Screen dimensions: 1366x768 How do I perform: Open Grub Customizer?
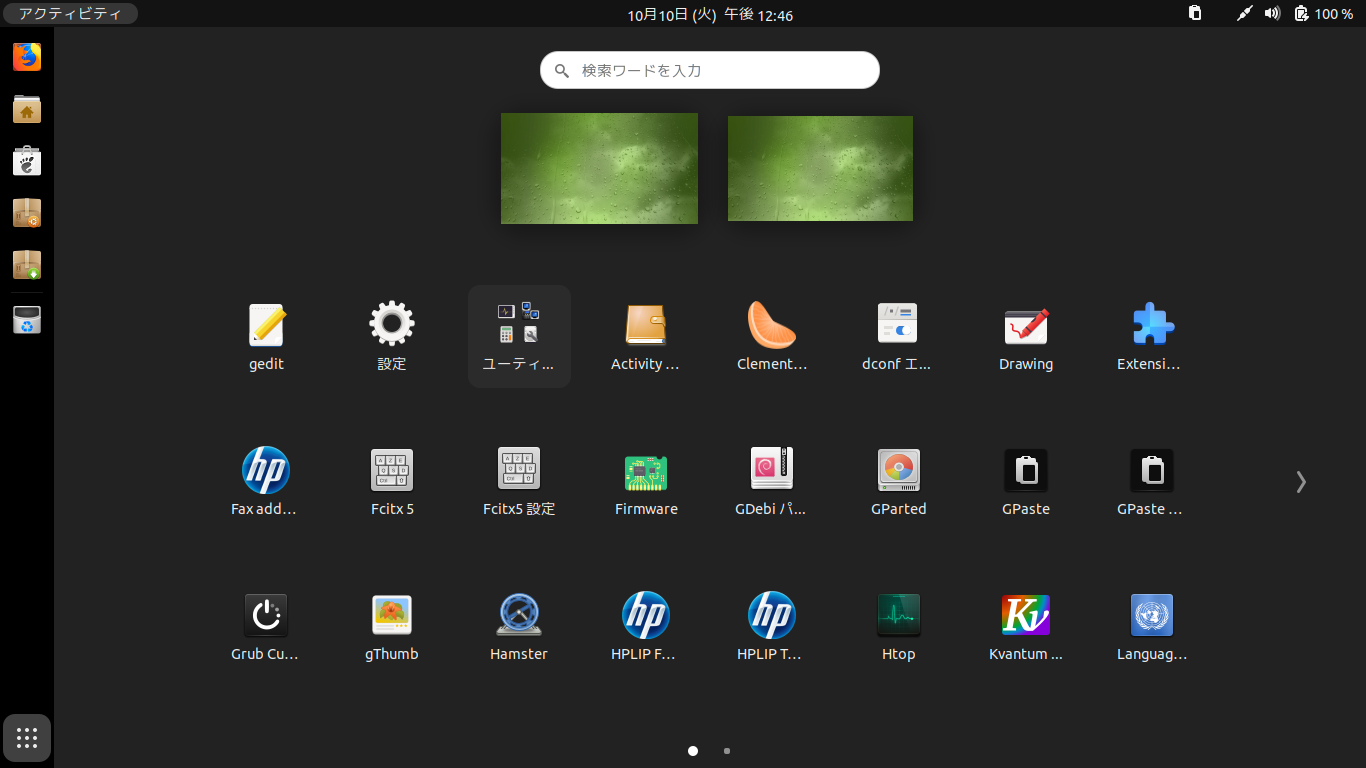click(266, 627)
